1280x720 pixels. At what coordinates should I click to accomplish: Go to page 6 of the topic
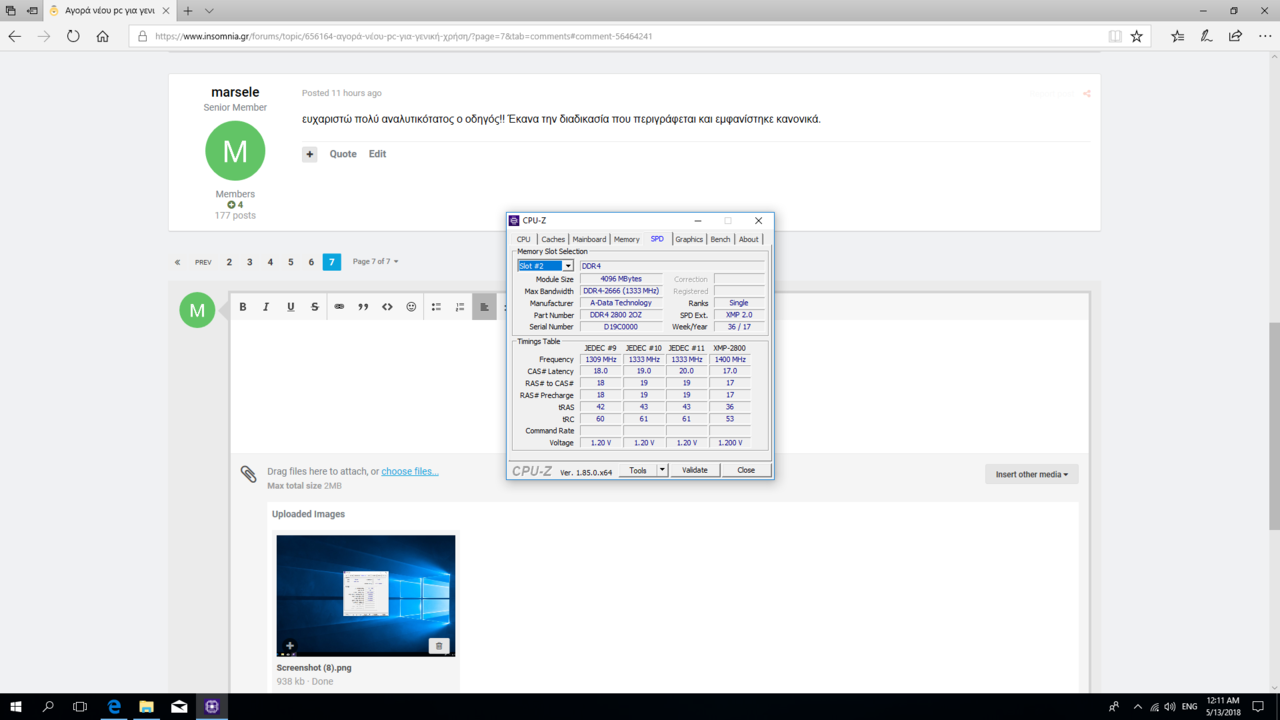(x=311, y=262)
